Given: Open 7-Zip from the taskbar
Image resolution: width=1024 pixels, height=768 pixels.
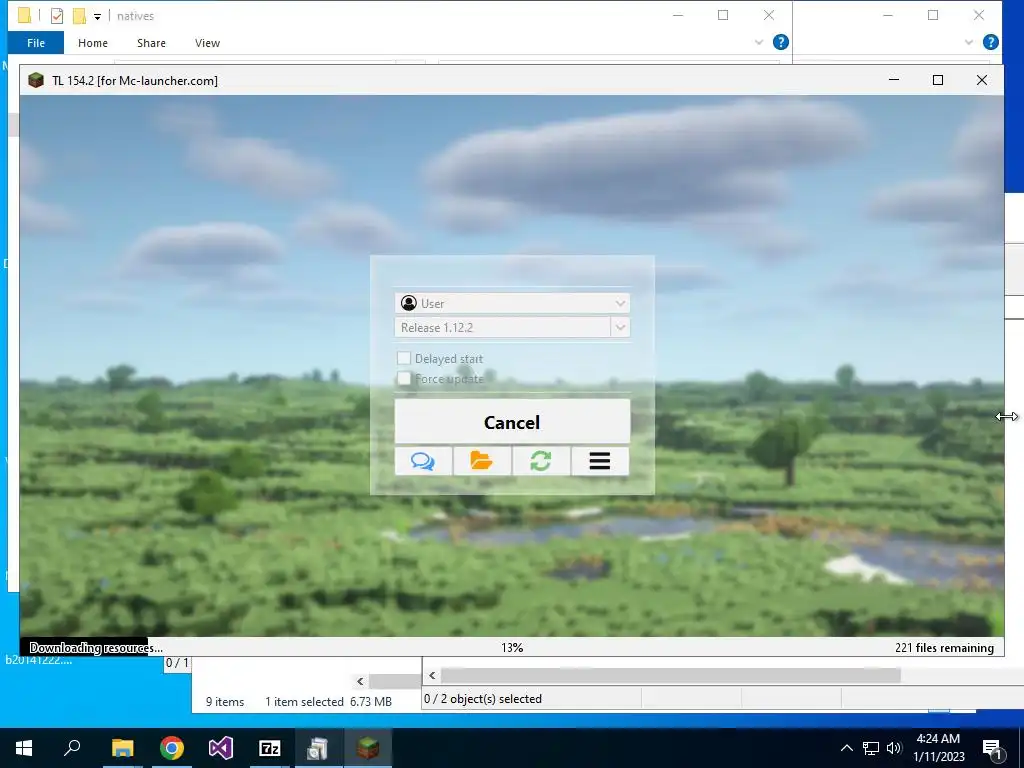Looking at the screenshot, I should pos(270,748).
